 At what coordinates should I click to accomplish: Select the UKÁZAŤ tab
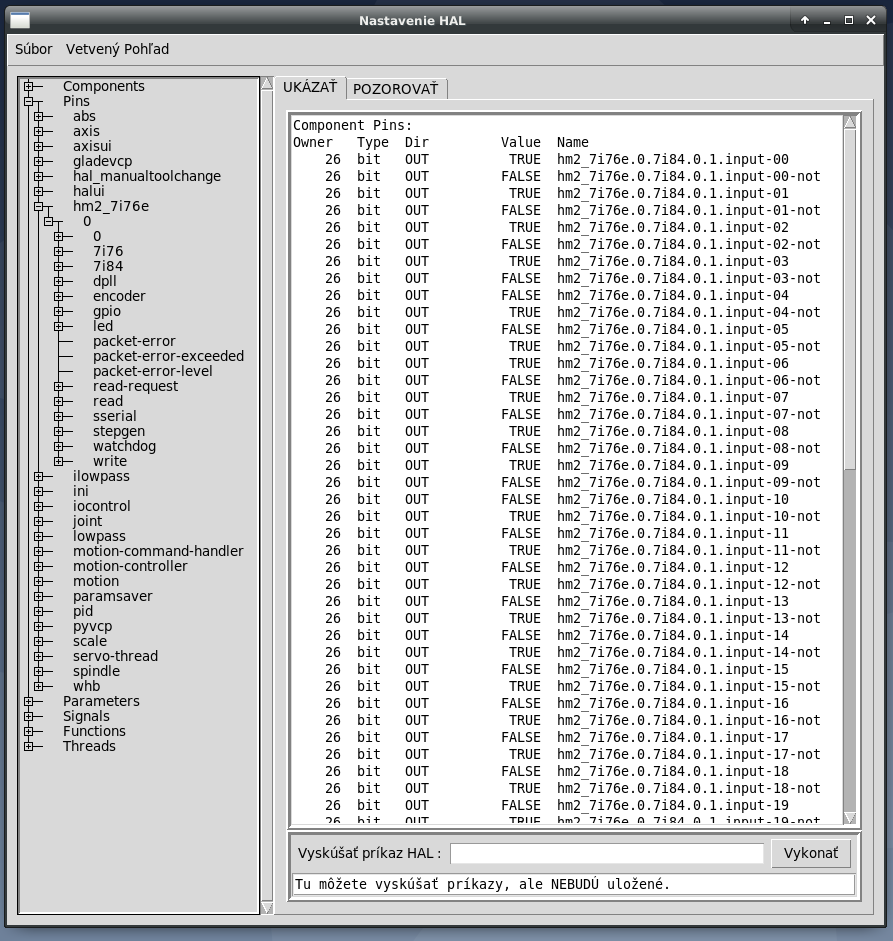pos(310,88)
